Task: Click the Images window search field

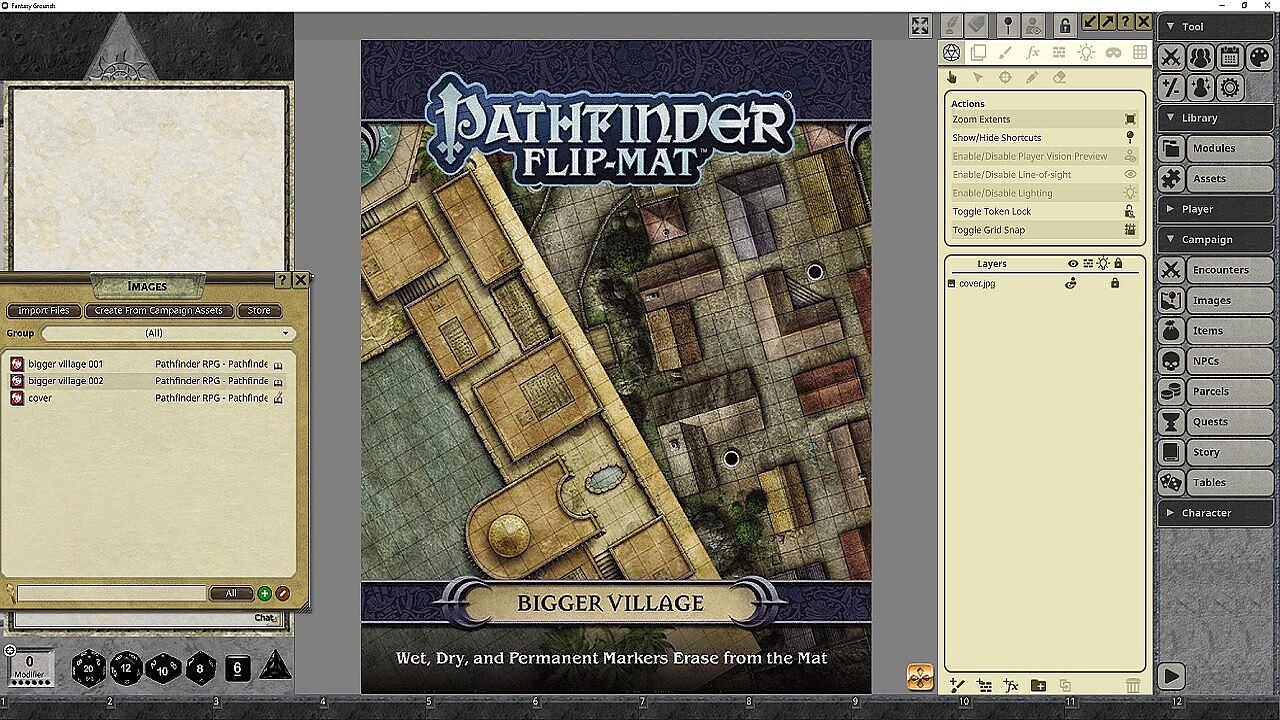Action: (112, 593)
